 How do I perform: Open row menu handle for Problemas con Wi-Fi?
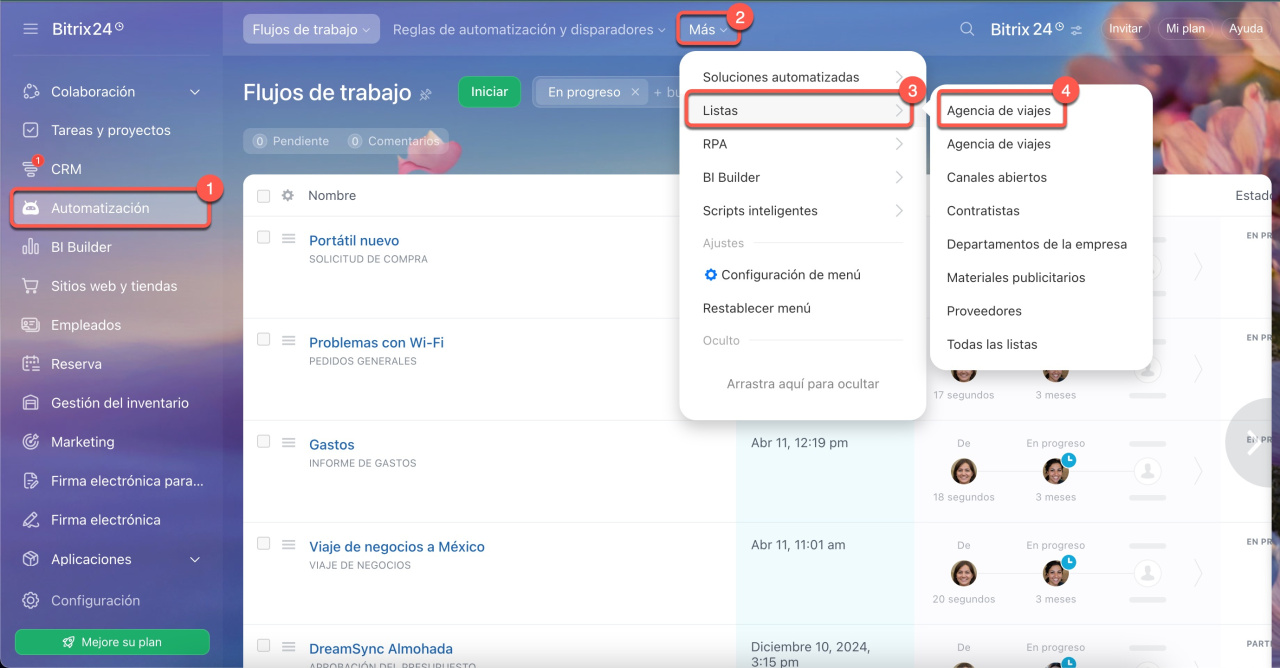coord(288,340)
